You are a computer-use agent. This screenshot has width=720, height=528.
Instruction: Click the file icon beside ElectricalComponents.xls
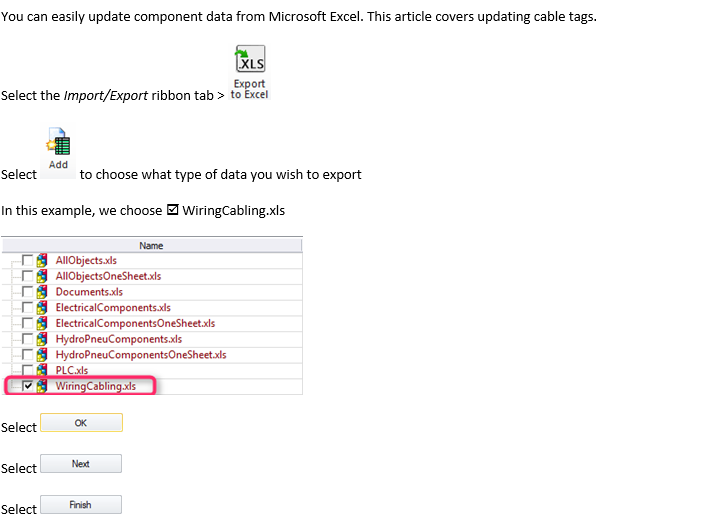click(x=42, y=307)
